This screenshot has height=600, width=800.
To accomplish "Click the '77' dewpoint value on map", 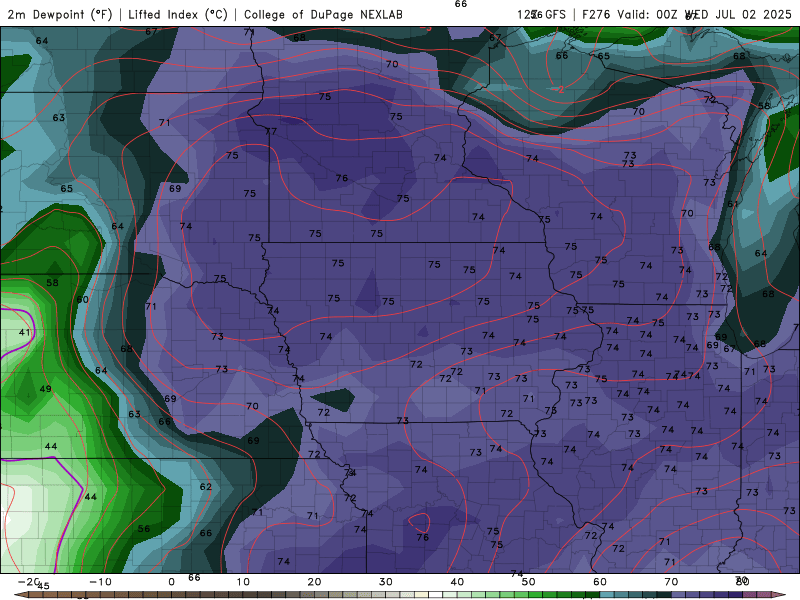I will pos(271,131).
